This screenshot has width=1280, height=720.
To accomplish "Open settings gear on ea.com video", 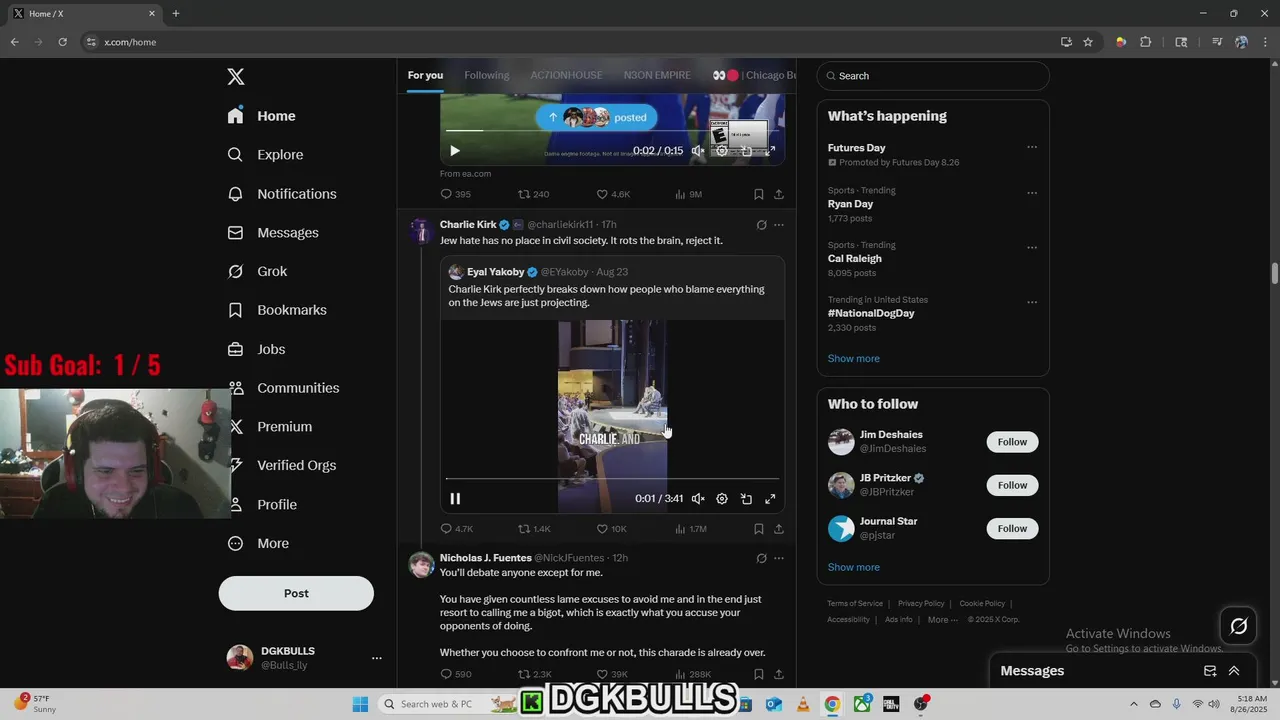I will click(722, 151).
